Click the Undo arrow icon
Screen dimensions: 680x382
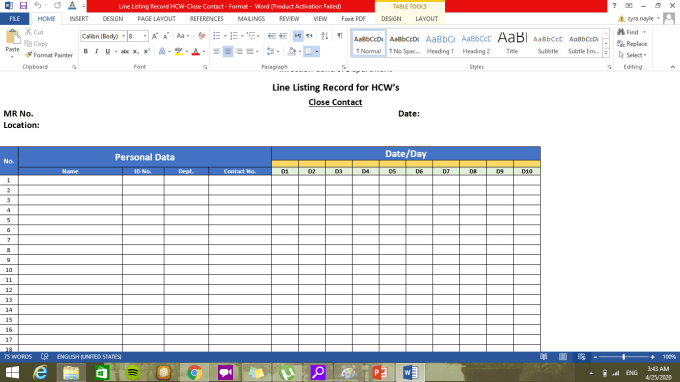click(x=38, y=6)
